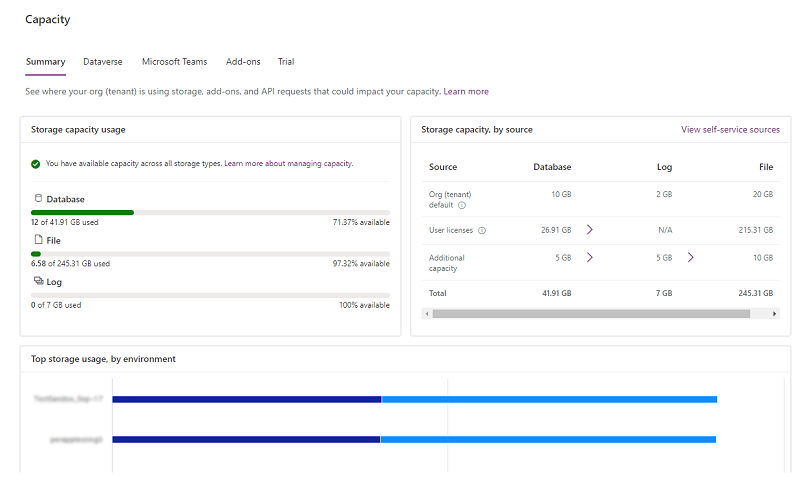Select the Trial tab
This screenshot has height=477, width=800.
coord(286,62)
